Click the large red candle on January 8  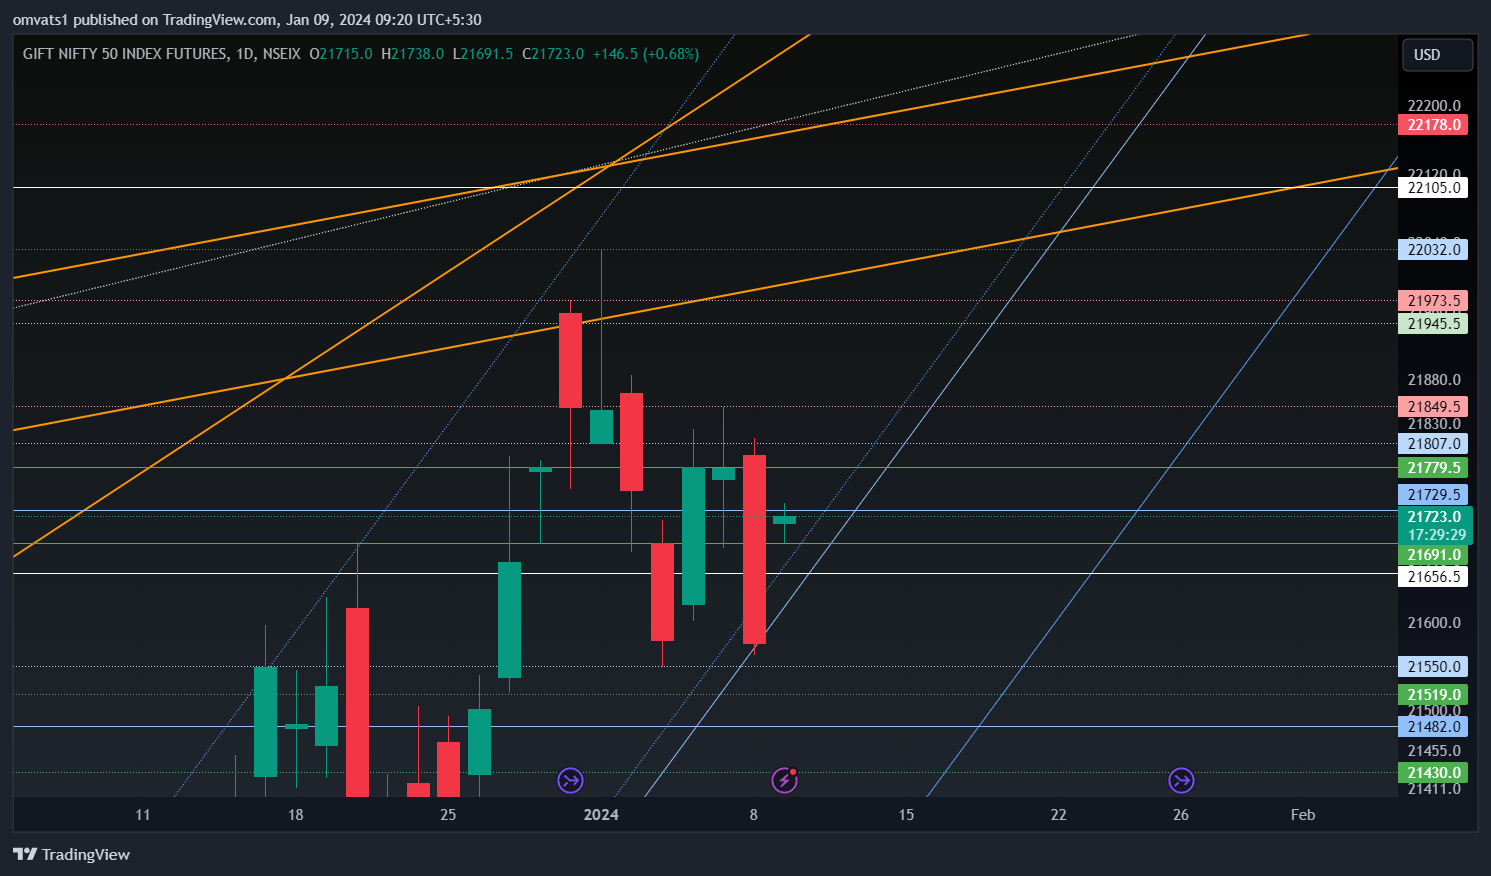click(754, 549)
